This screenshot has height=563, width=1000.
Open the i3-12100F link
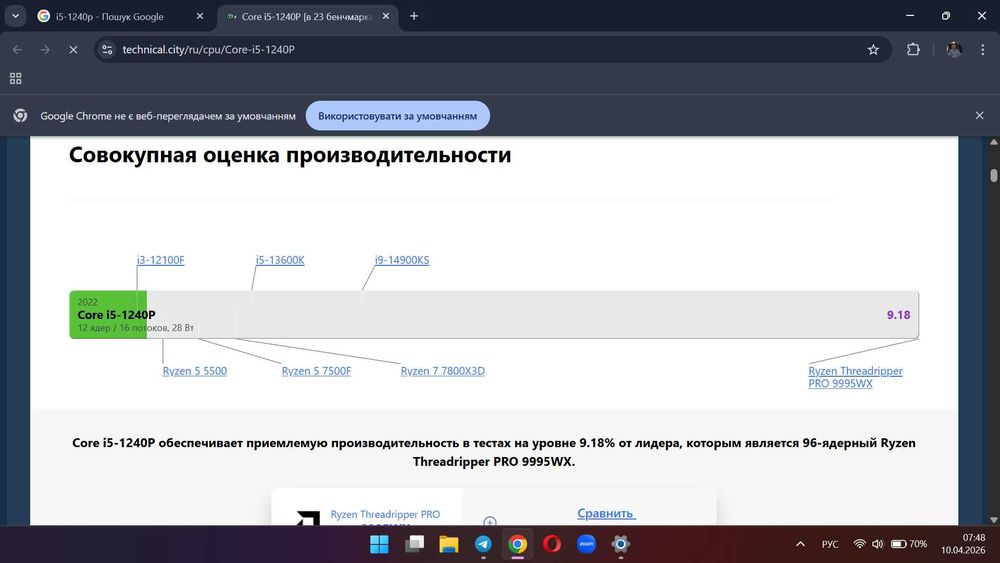(161, 260)
